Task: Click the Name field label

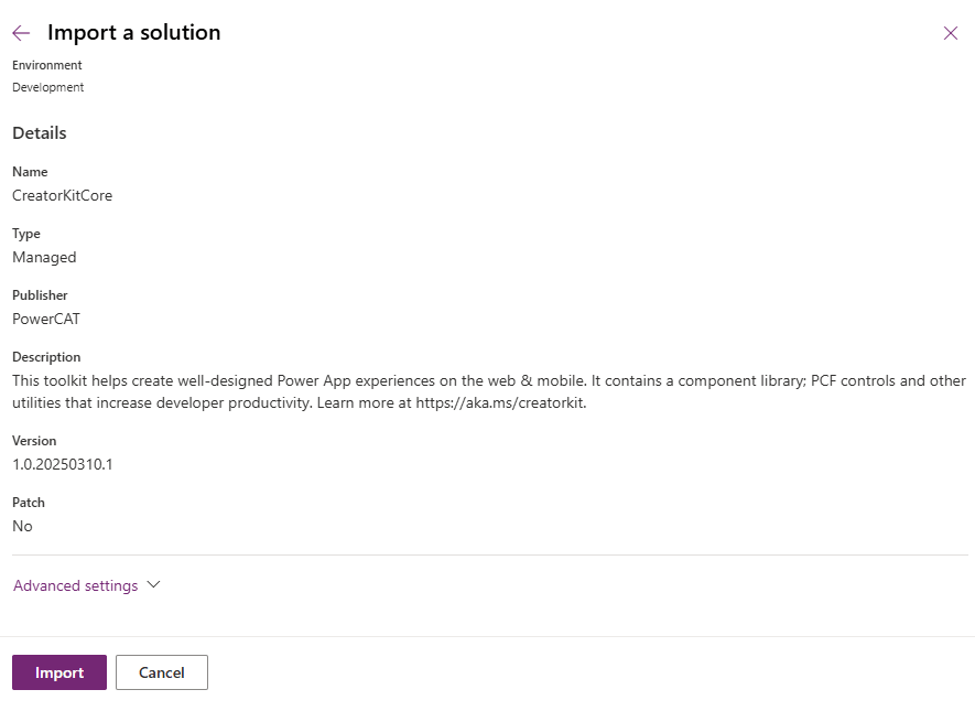Action: tap(30, 172)
